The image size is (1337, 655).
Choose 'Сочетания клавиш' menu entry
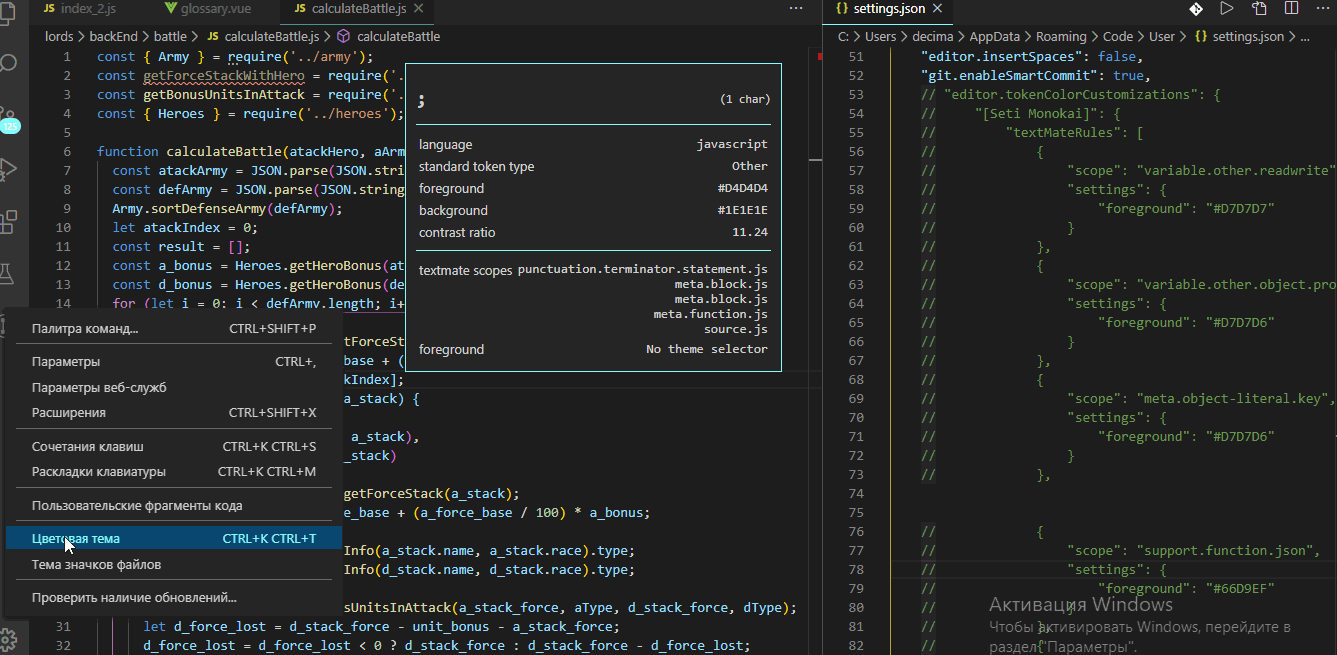pos(174,446)
